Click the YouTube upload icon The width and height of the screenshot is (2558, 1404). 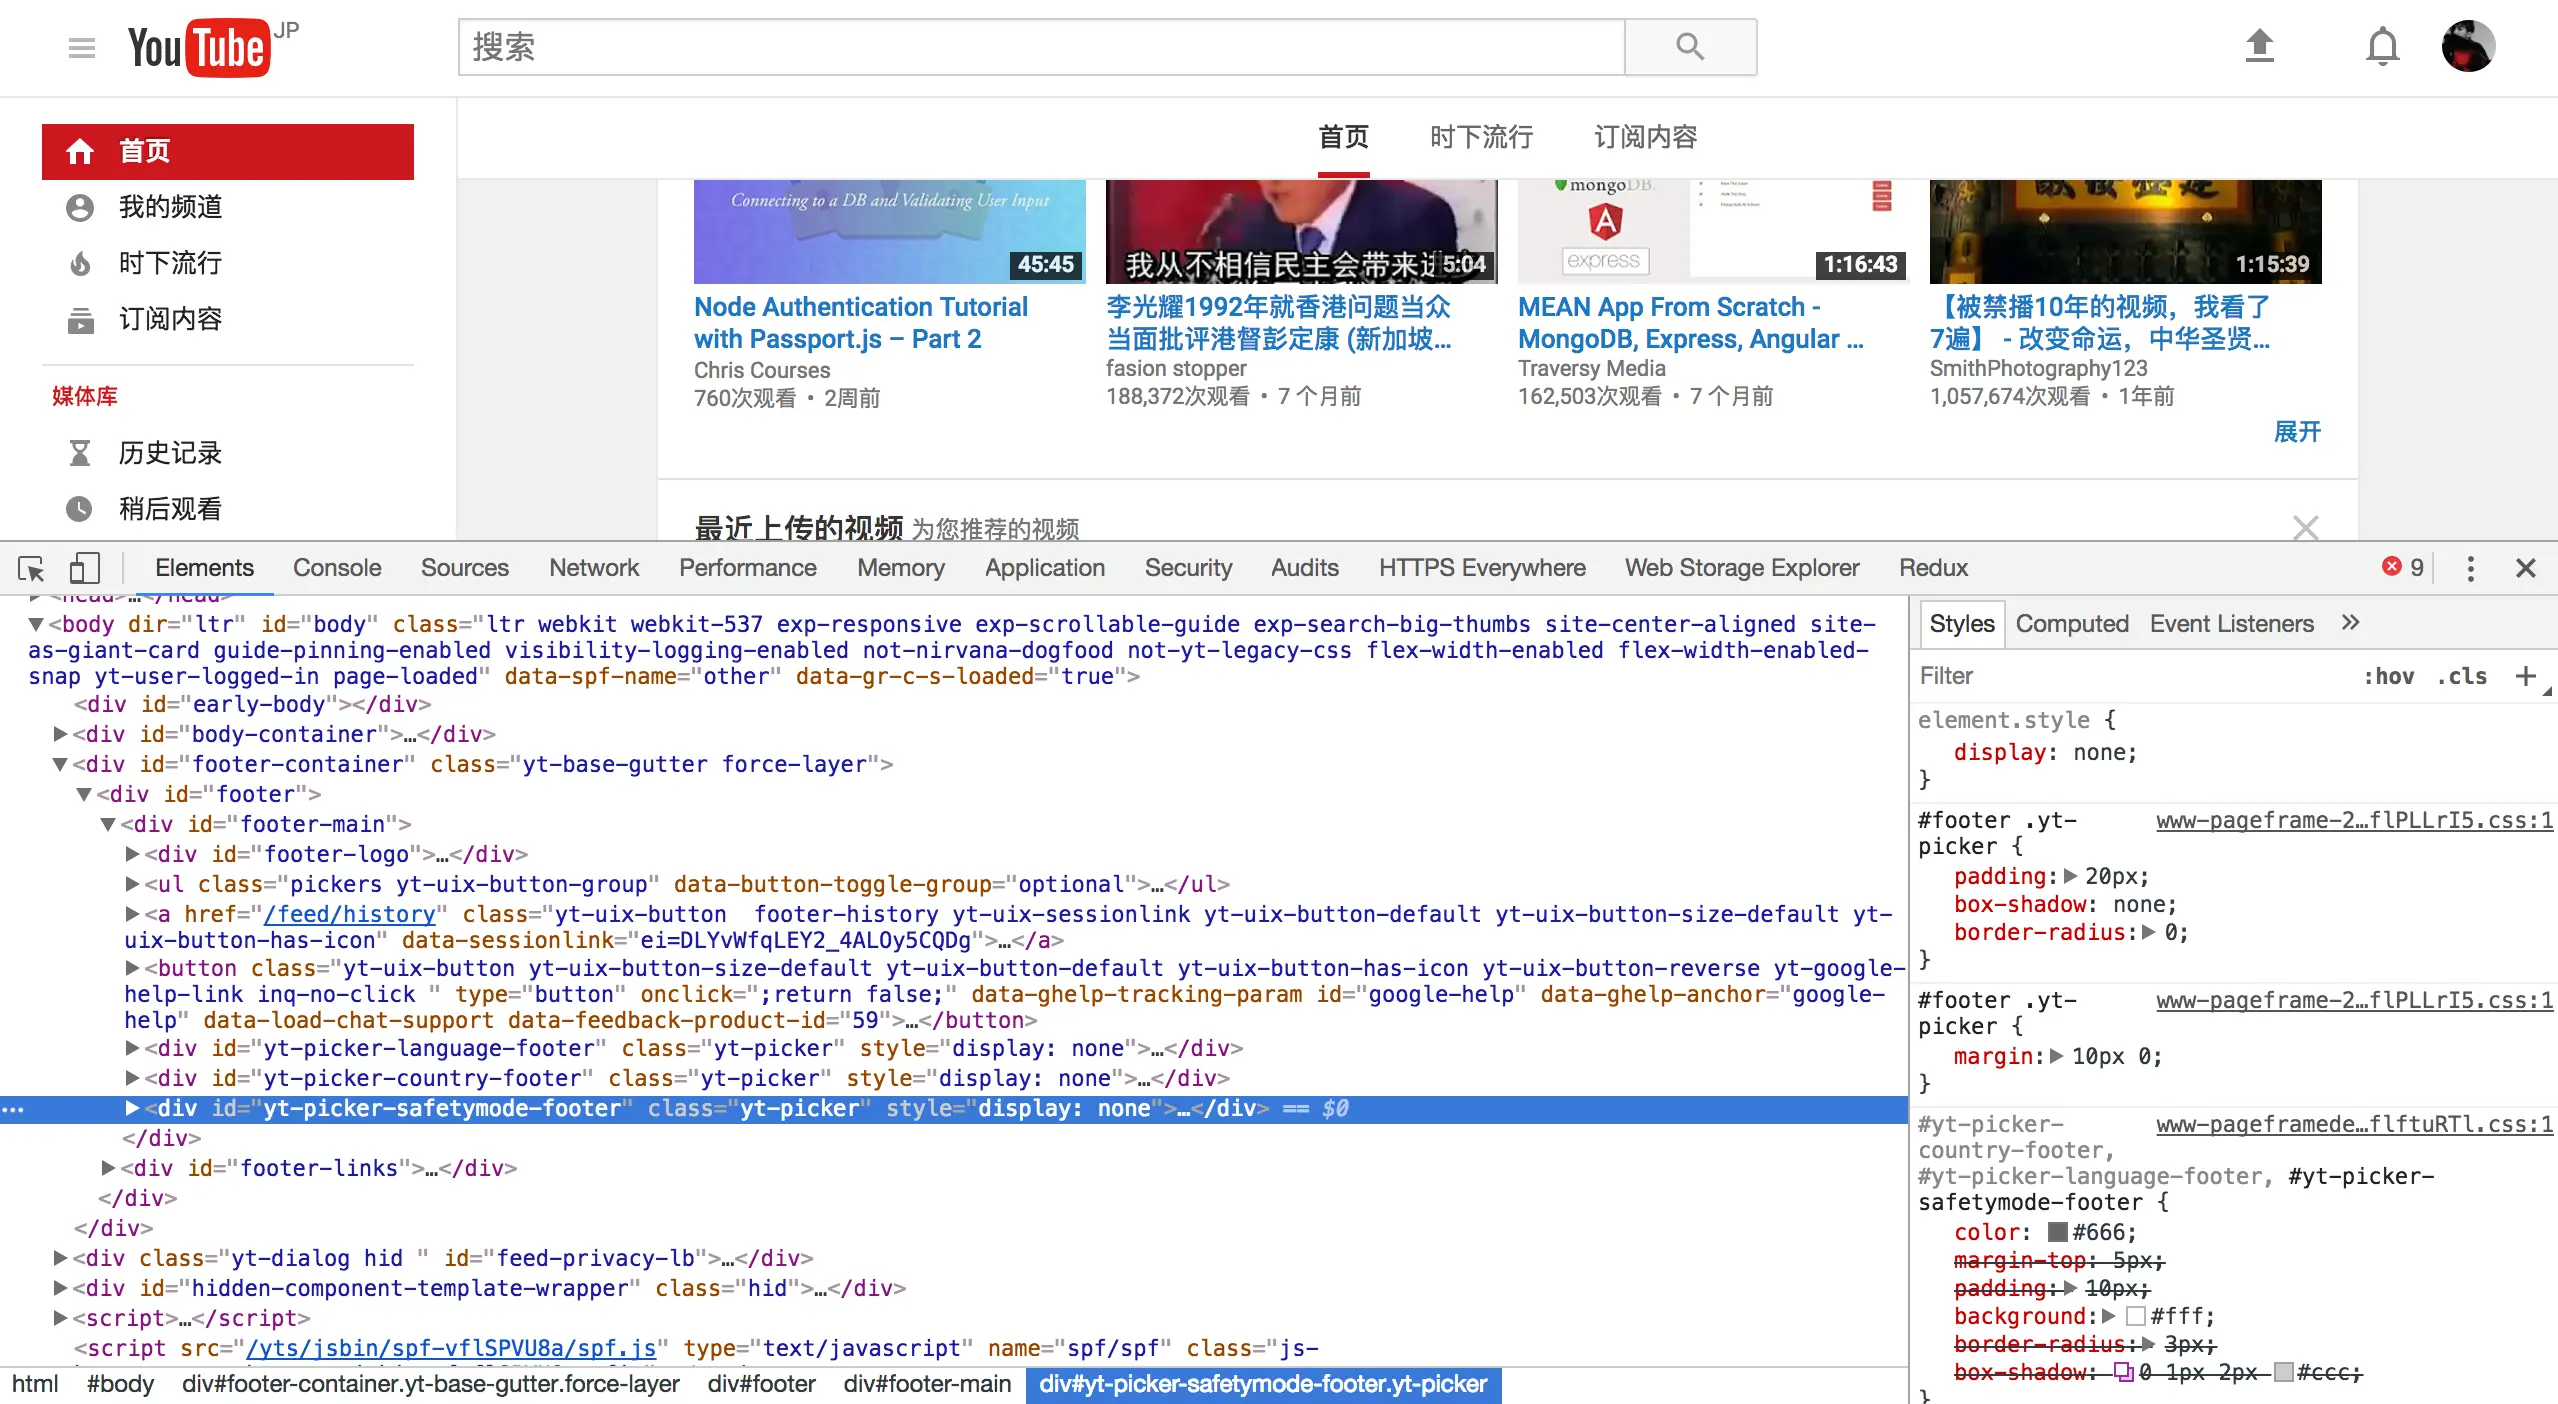2259,46
